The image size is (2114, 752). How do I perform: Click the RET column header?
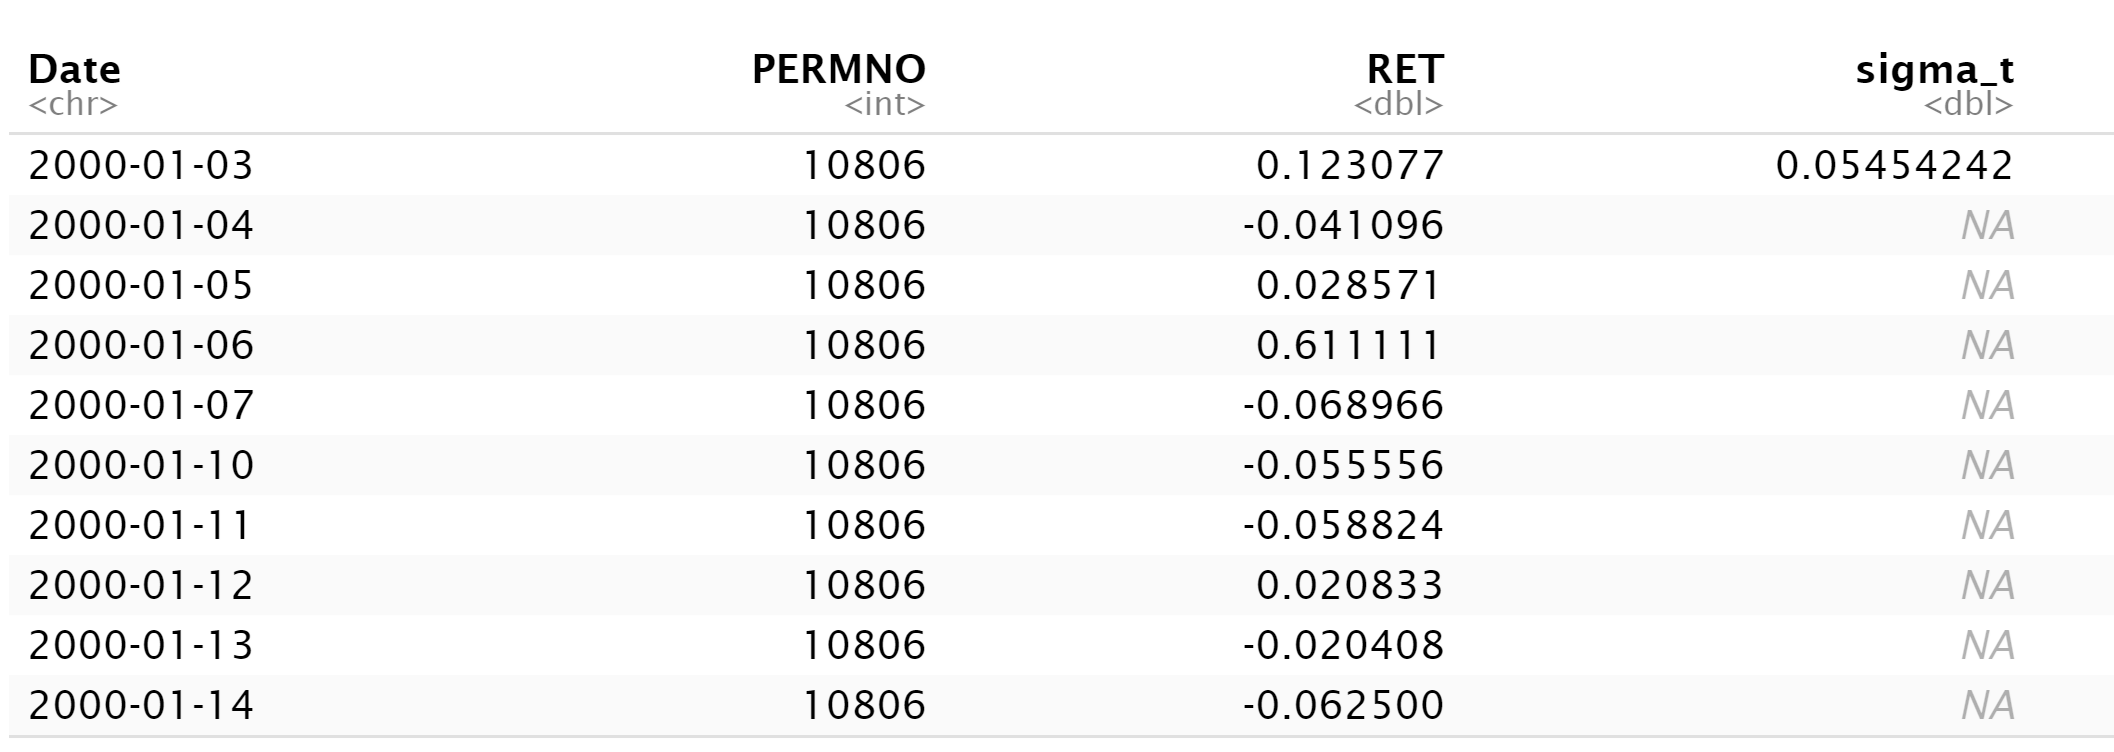(1405, 69)
